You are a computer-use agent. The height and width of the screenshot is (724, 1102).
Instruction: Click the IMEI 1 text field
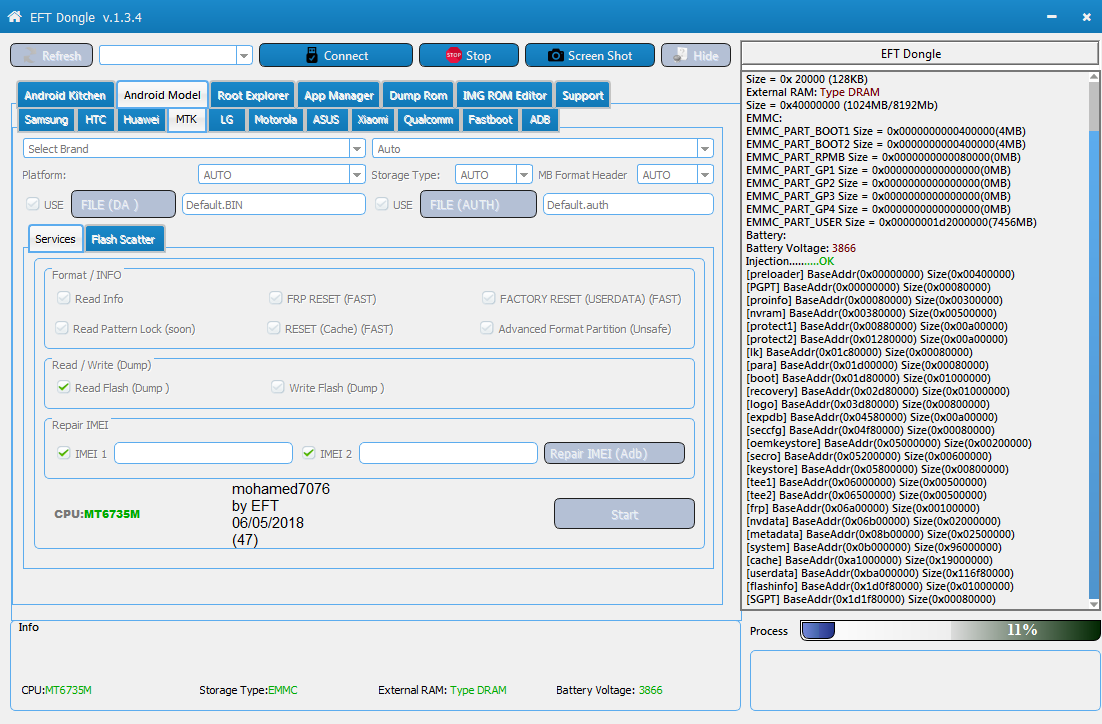coord(203,453)
